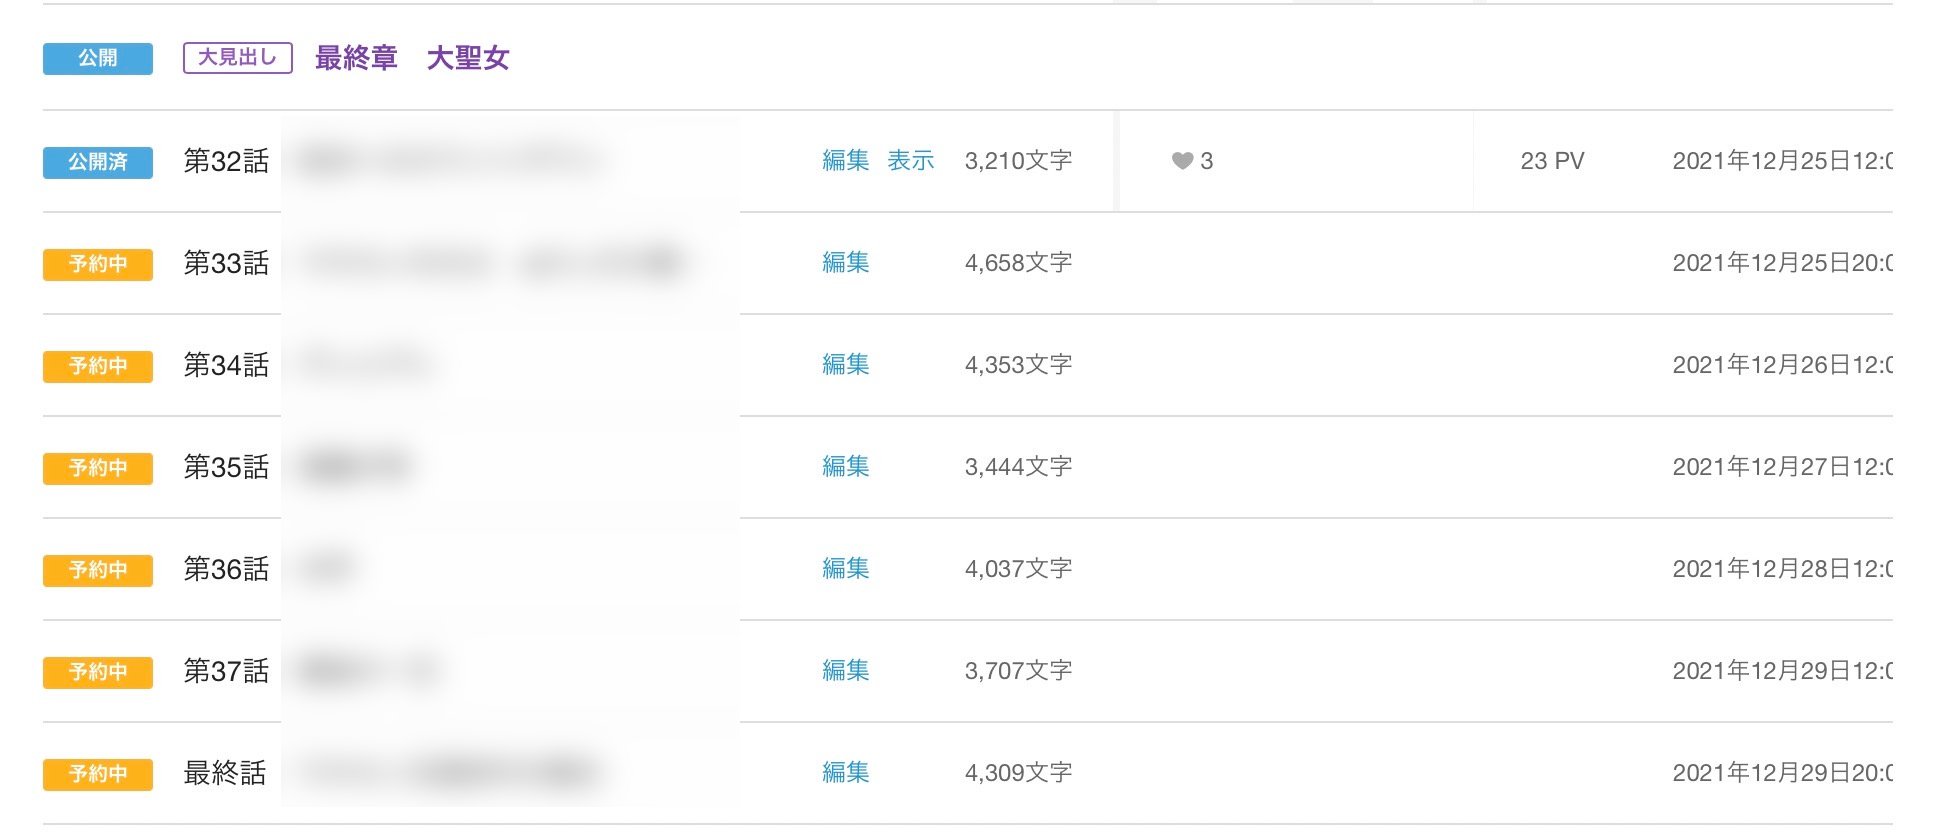Click the 大見出し heading tag
Image resolution: width=1934 pixels, height=835 pixels.
coord(237,58)
